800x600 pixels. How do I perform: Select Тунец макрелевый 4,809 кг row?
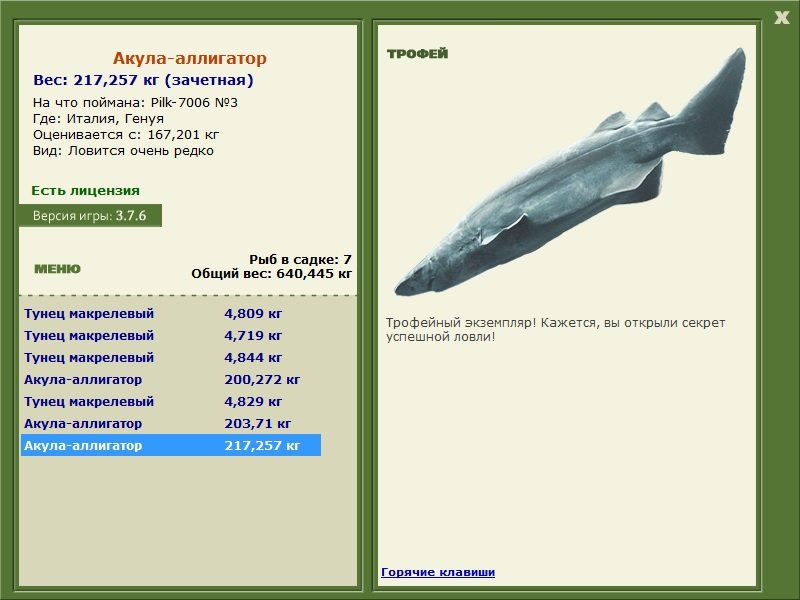[x=171, y=313]
